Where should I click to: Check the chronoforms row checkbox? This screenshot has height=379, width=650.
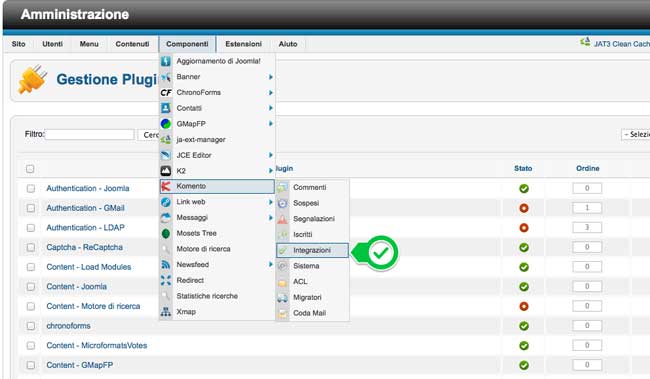[31, 326]
